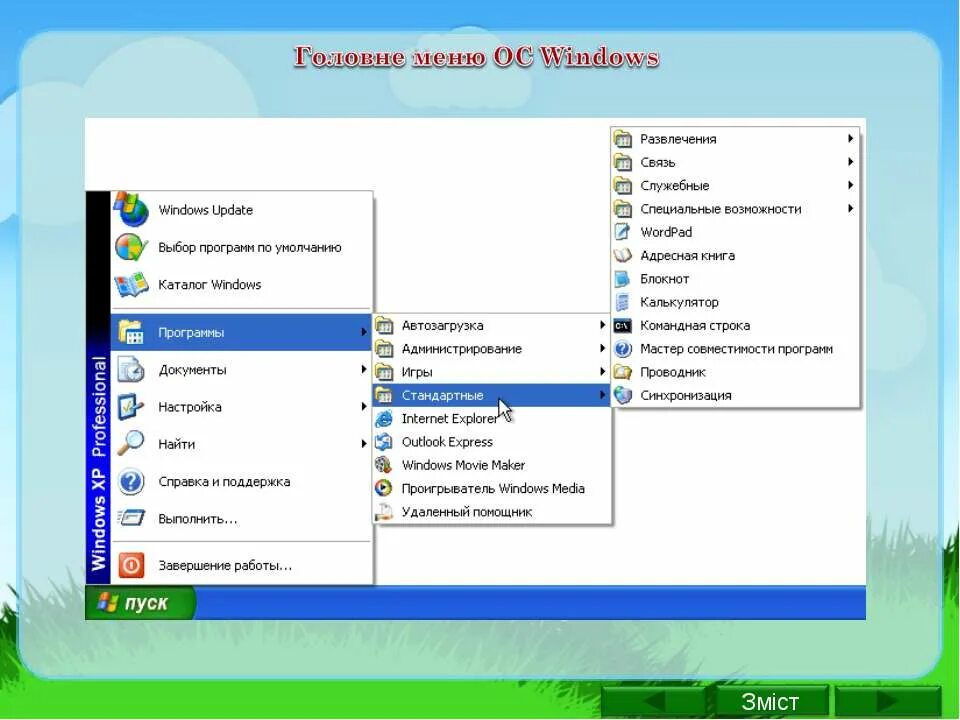Expand the Программы submenu arrow

(364, 332)
